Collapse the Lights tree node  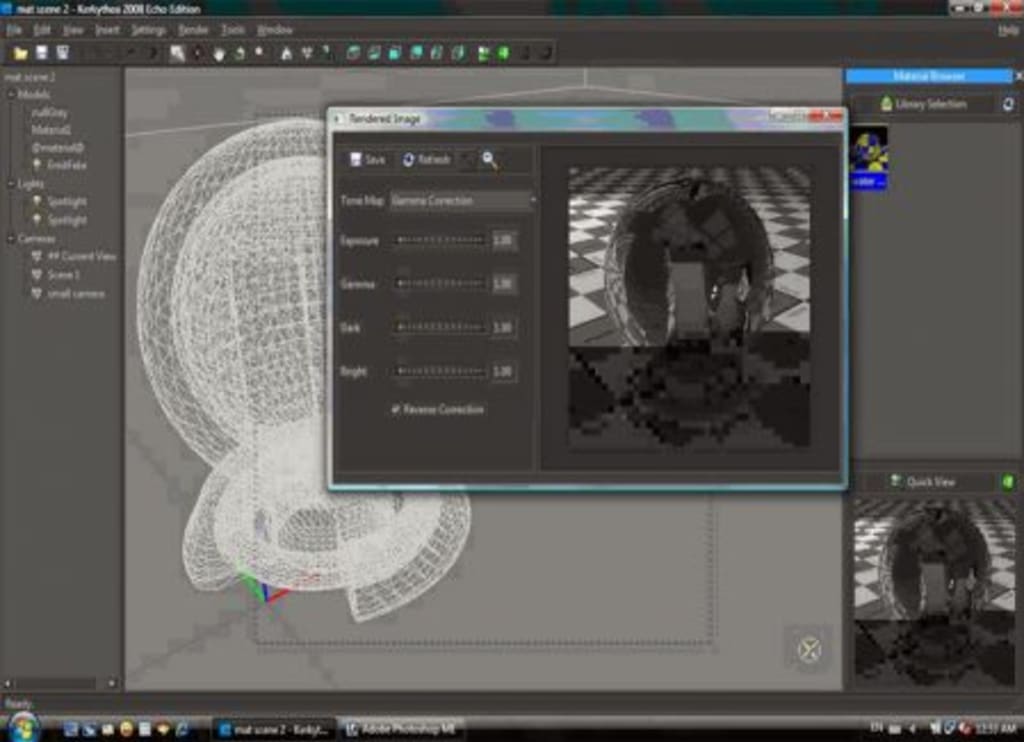coord(11,184)
